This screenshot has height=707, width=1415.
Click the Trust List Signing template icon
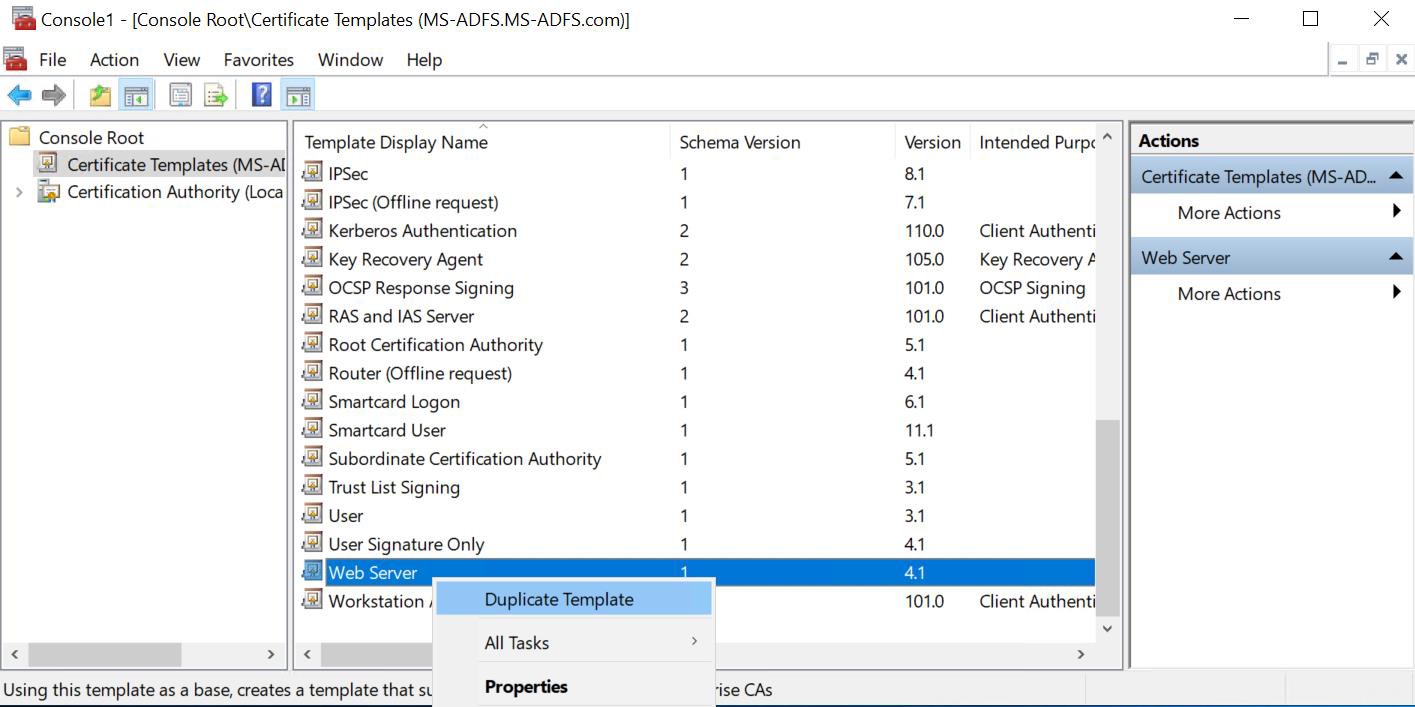313,487
